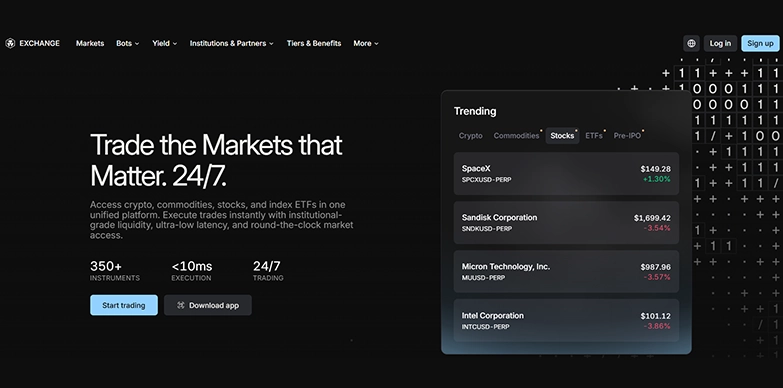Select the Stocks trending tab
This screenshot has height=388, width=783.
point(562,135)
